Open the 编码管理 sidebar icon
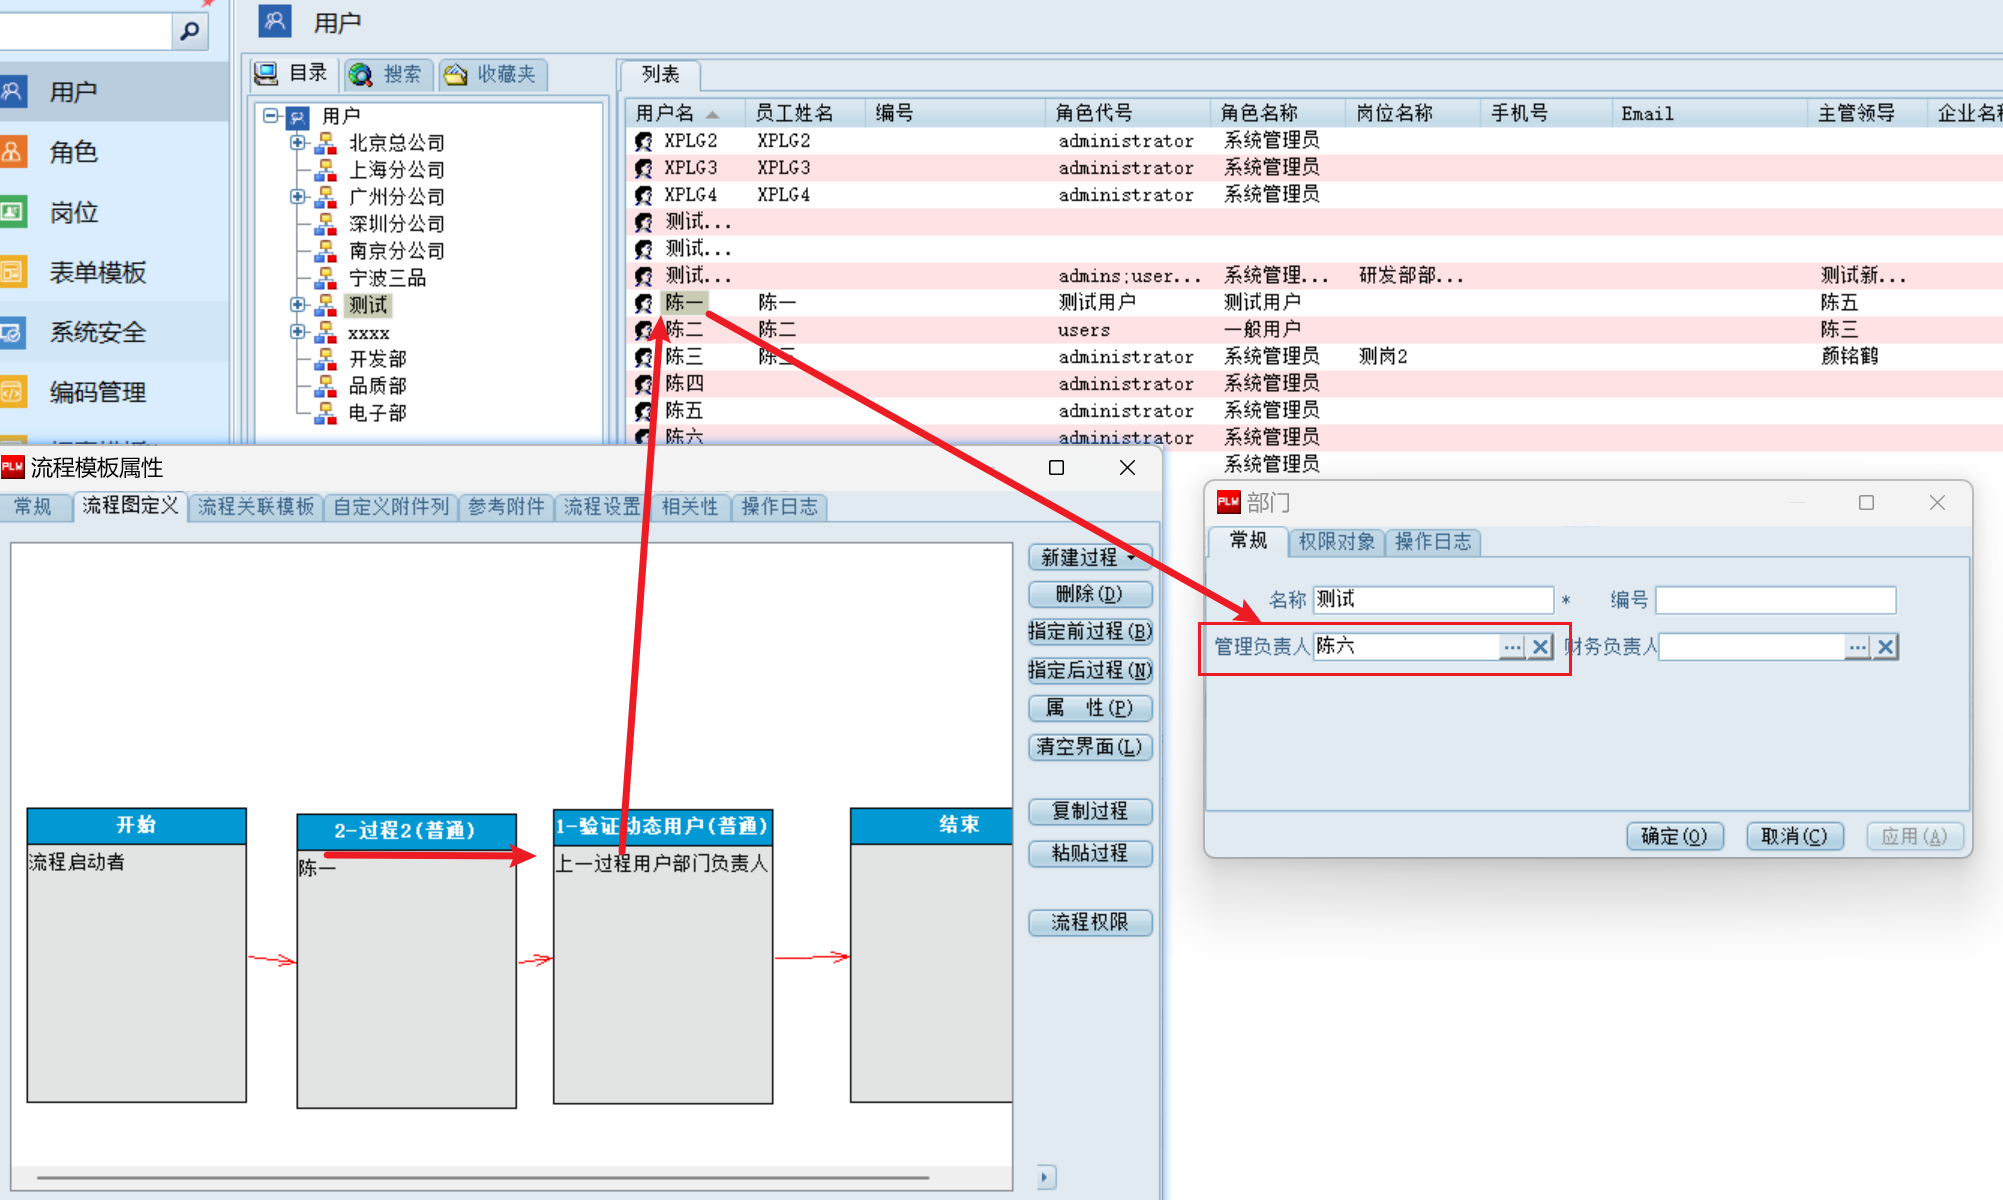This screenshot has height=1200, width=2003. click(x=12, y=392)
